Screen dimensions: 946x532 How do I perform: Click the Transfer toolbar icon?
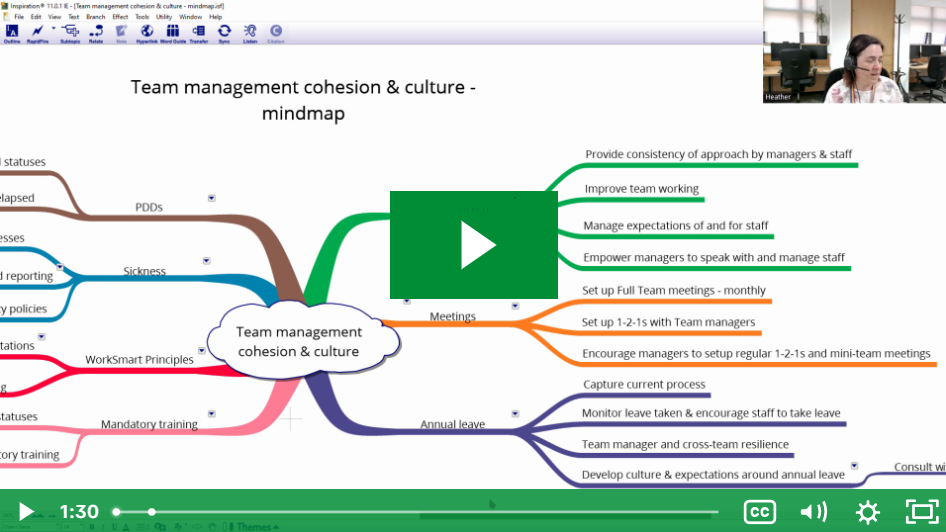pos(198,33)
